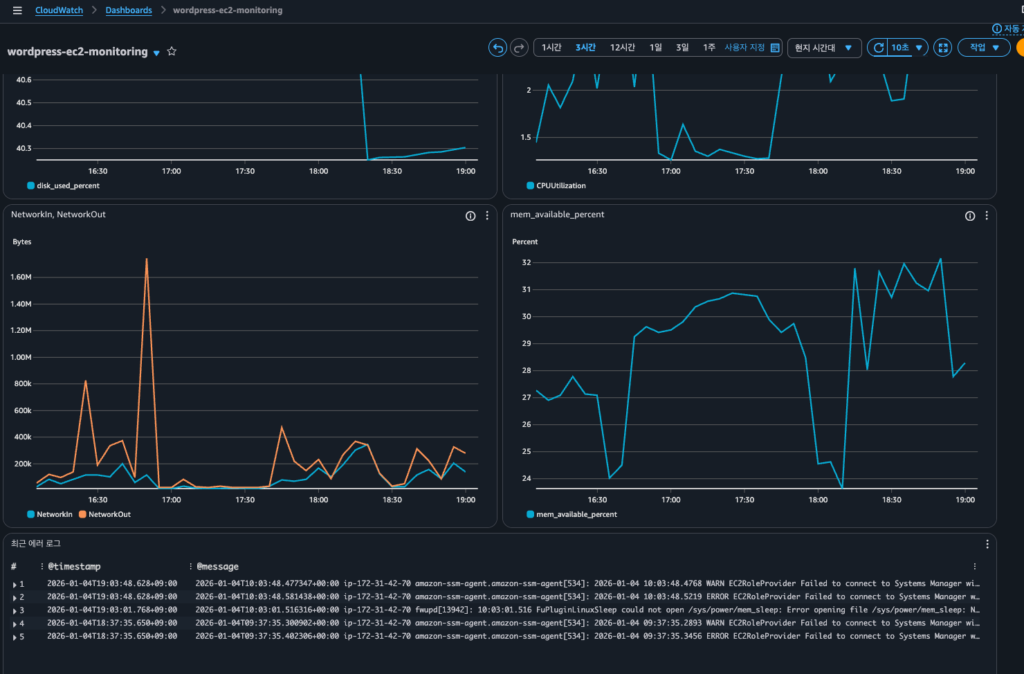
Task: Open the hamburger navigation menu
Action: click(17, 10)
